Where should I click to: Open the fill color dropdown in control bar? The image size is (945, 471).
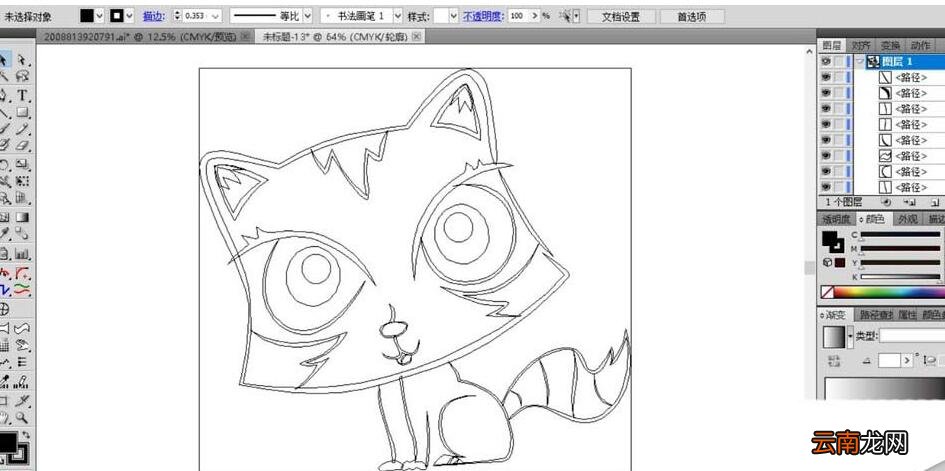click(x=100, y=16)
